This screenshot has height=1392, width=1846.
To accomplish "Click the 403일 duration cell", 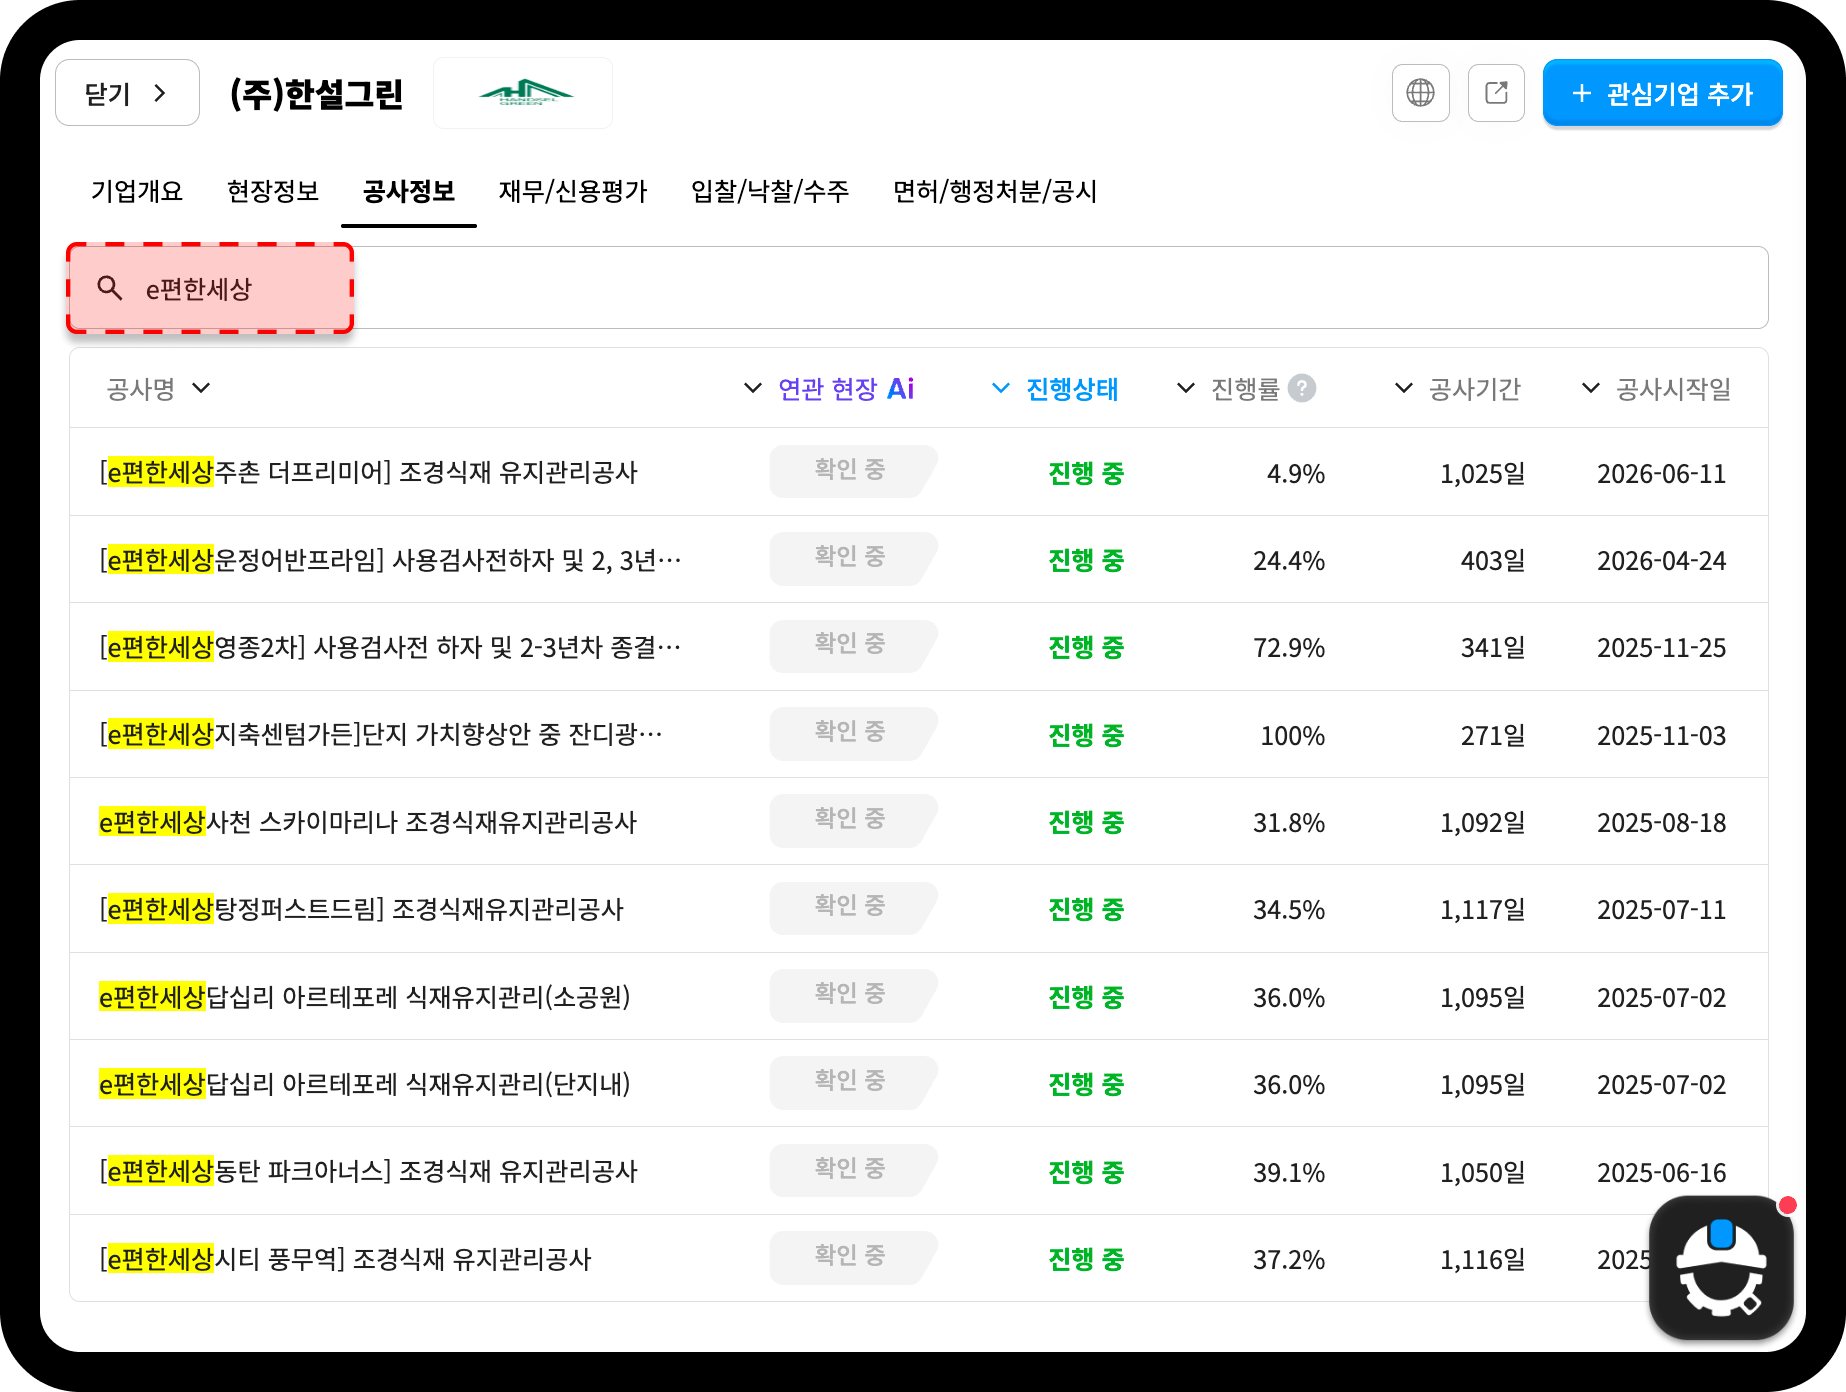I will 1493,561.
